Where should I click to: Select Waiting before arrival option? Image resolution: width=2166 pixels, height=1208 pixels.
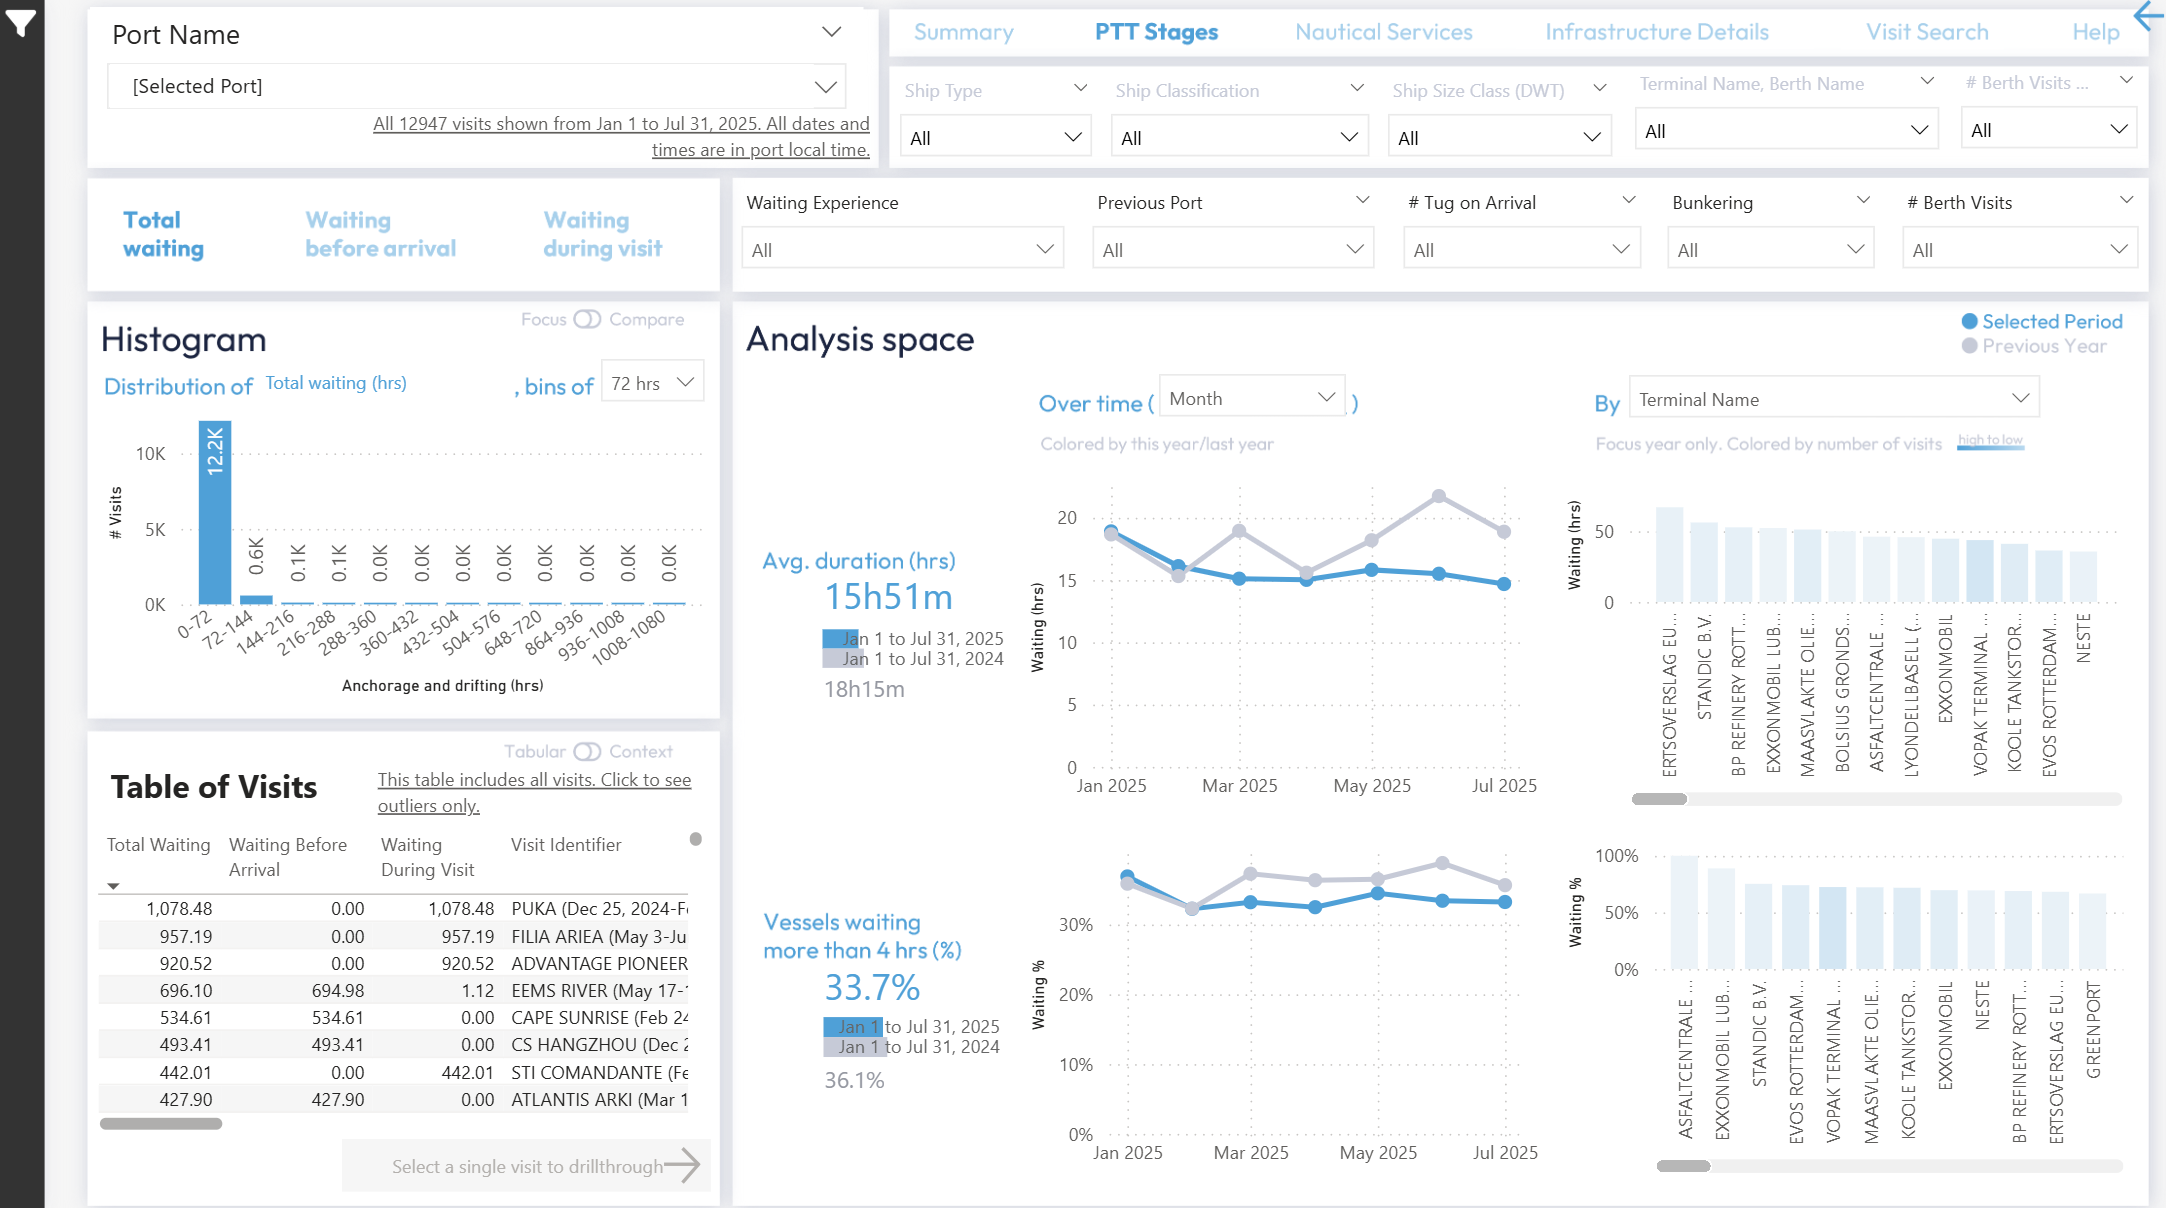[380, 234]
